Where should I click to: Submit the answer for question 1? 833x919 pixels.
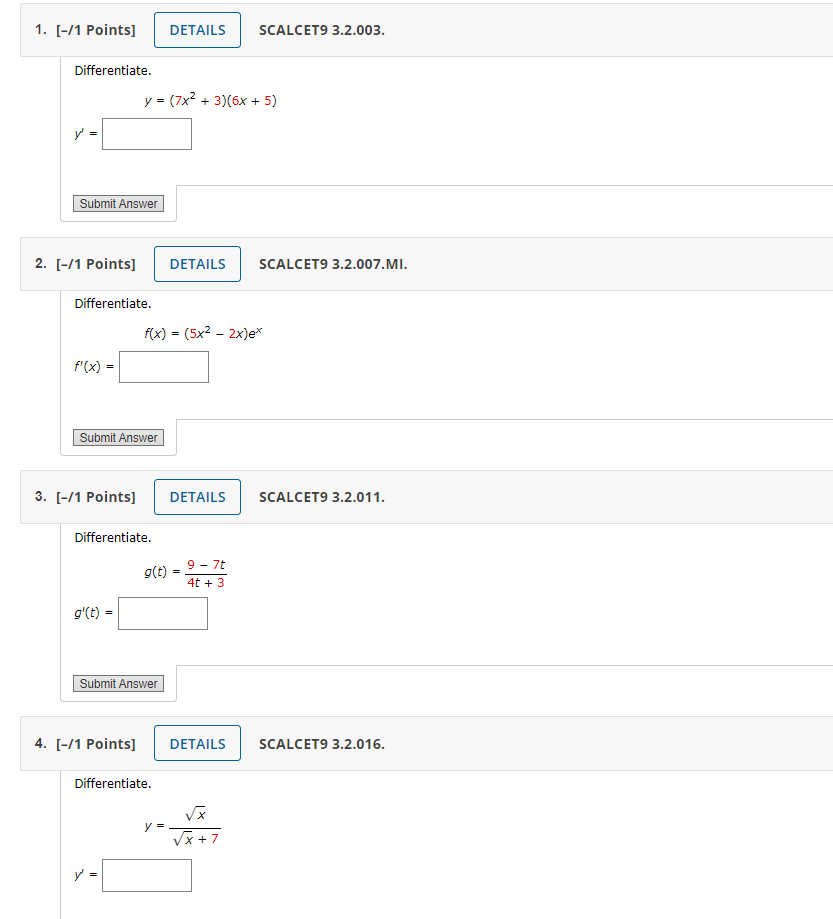(x=117, y=203)
